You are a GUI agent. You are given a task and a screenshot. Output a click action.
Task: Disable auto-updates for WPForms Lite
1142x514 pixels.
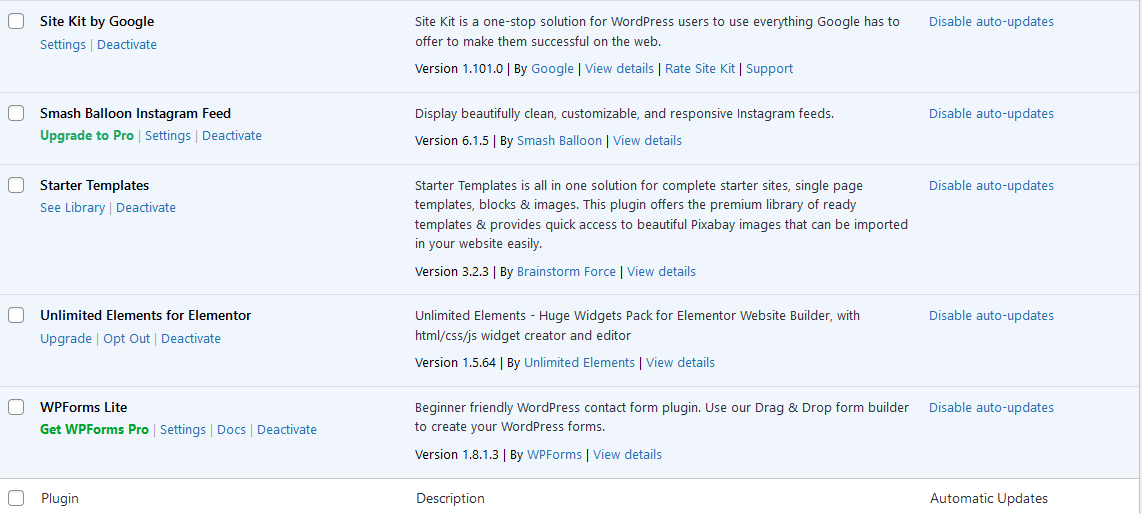pyautogui.click(x=991, y=407)
